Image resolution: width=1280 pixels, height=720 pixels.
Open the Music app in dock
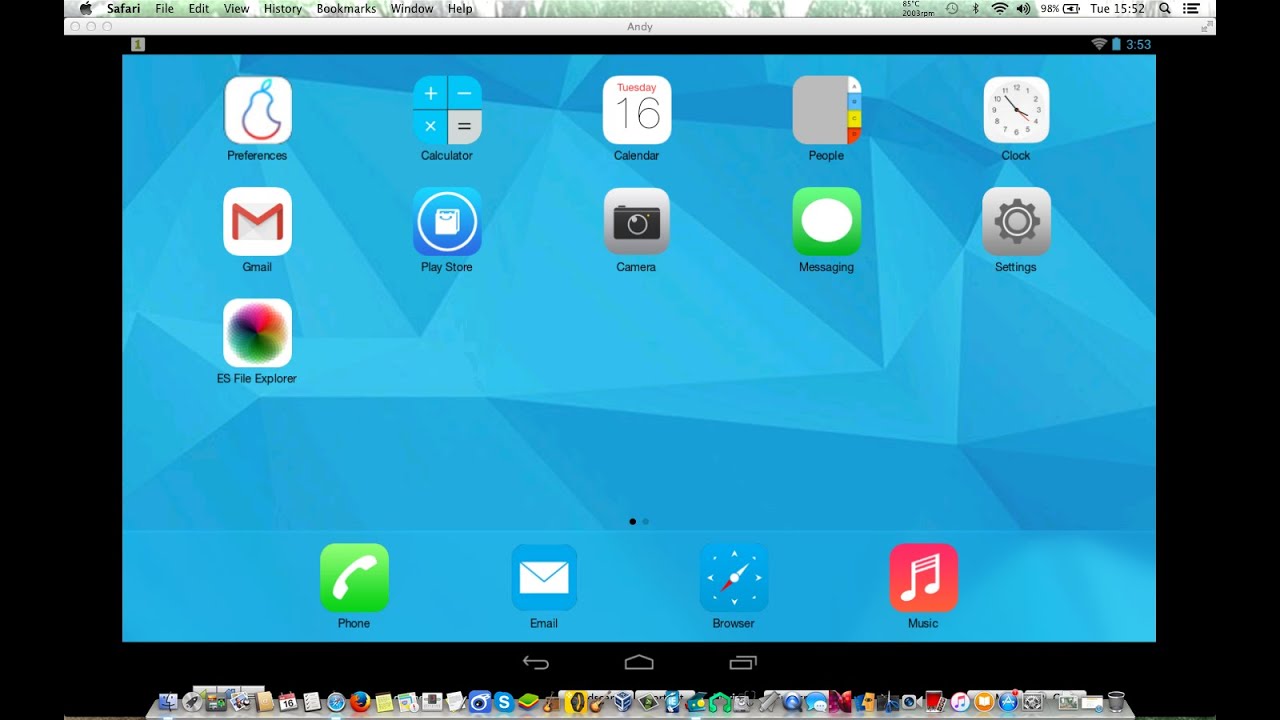pos(923,577)
